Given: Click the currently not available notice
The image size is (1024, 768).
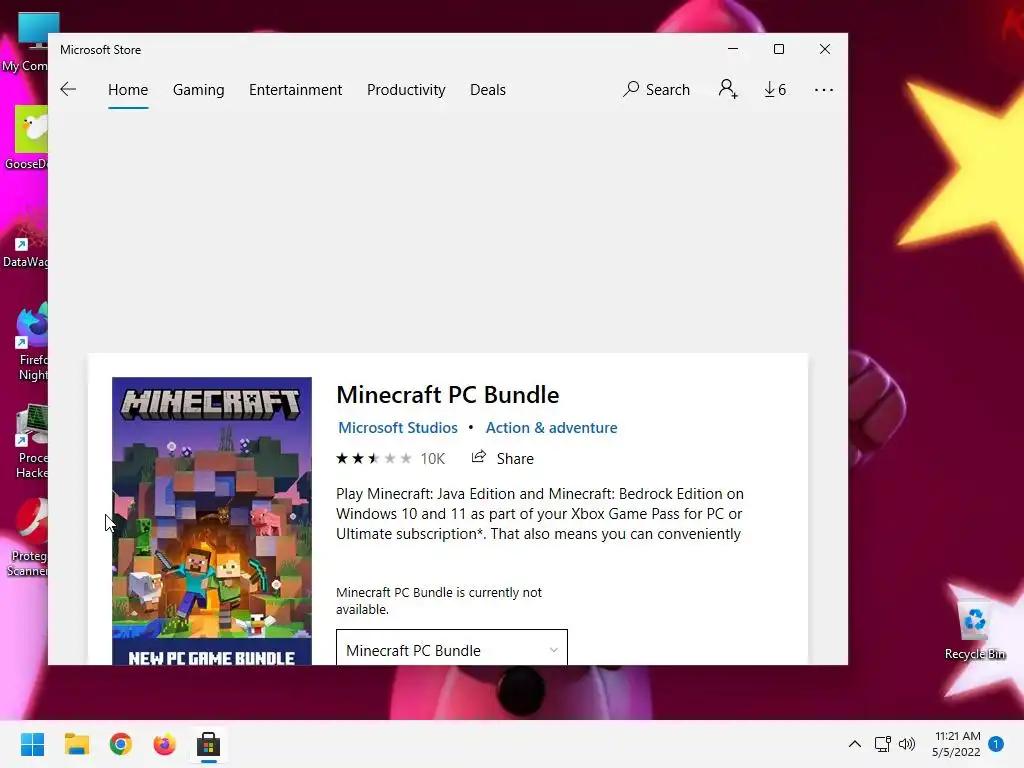Looking at the screenshot, I should pos(439,601).
